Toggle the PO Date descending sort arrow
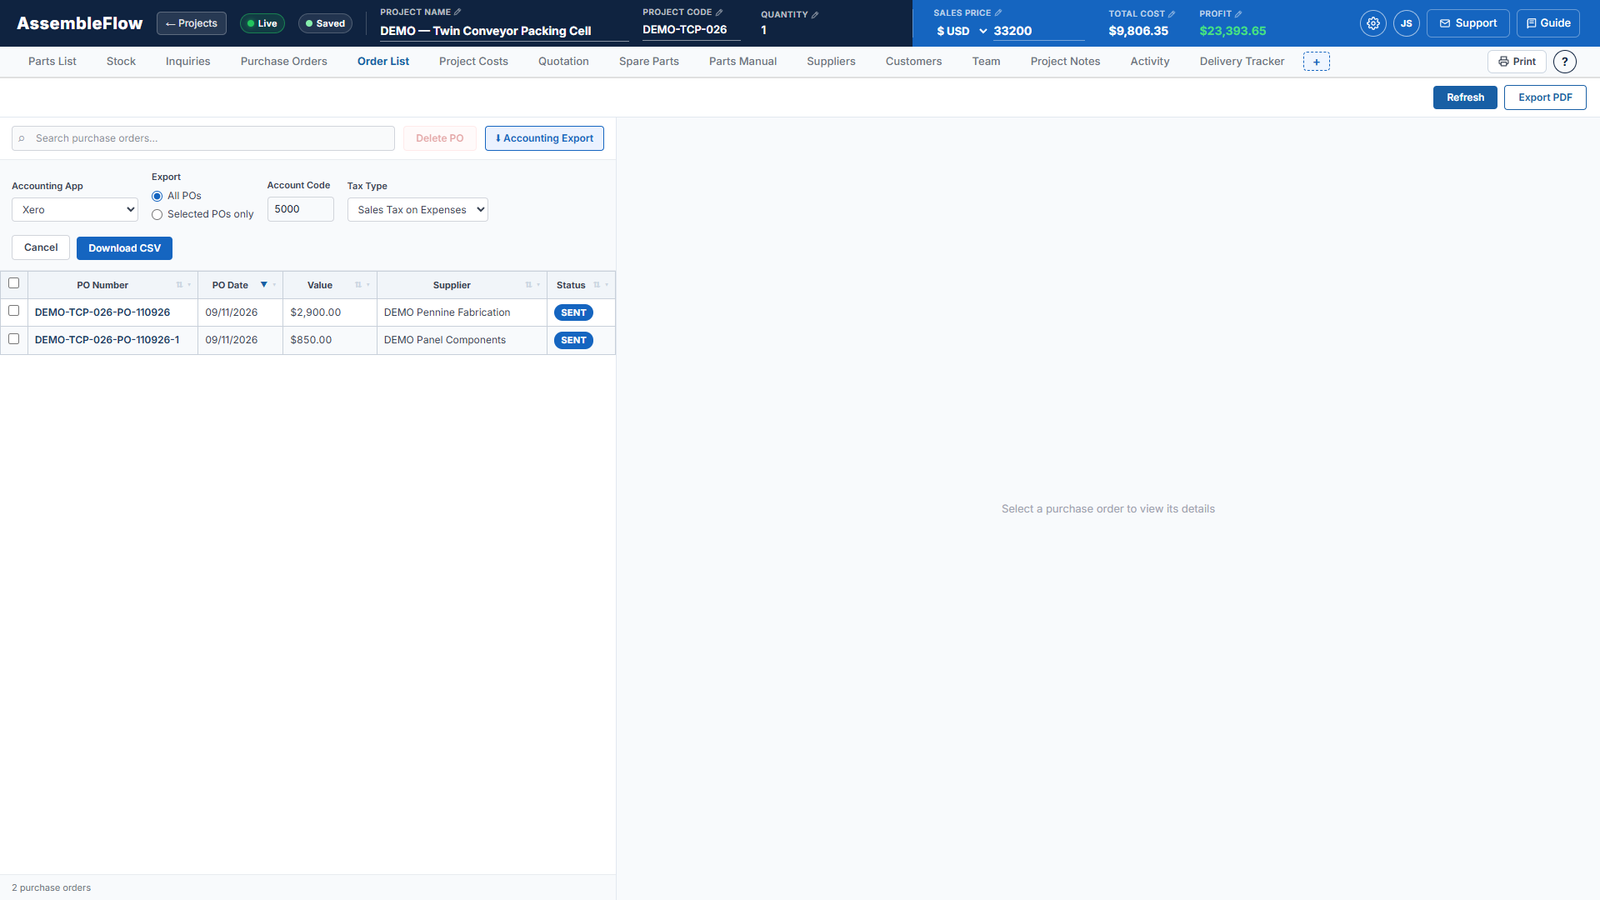1600x900 pixels. point(264,285)
